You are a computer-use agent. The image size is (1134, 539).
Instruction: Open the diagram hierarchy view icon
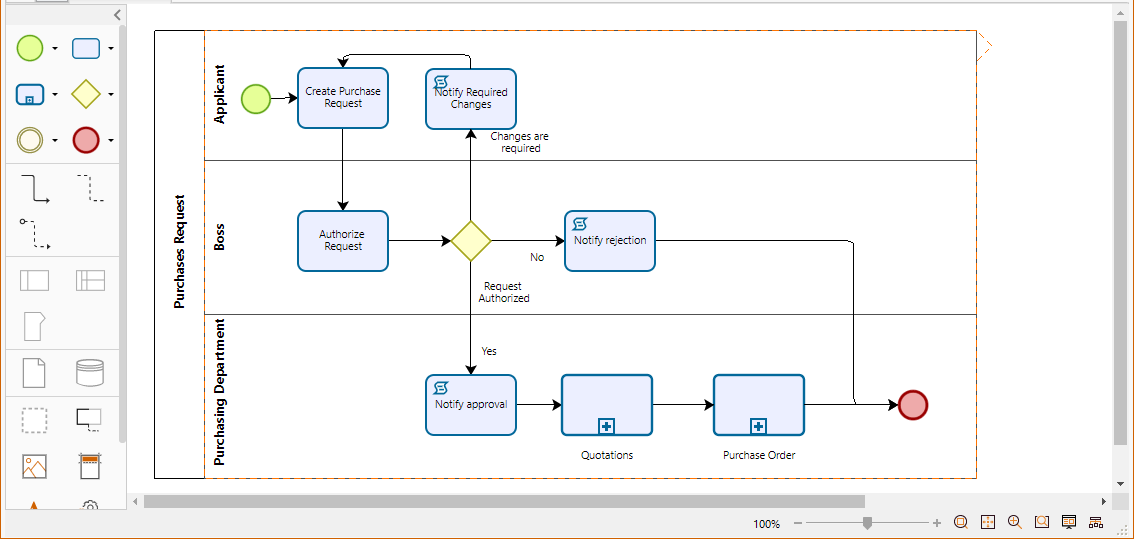(1096, 522)
